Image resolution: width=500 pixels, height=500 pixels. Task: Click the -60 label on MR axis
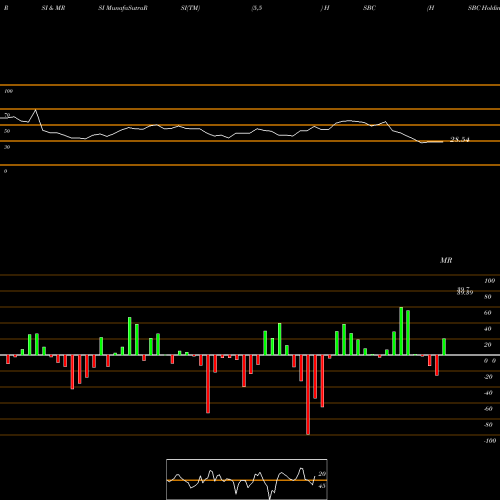488,409
